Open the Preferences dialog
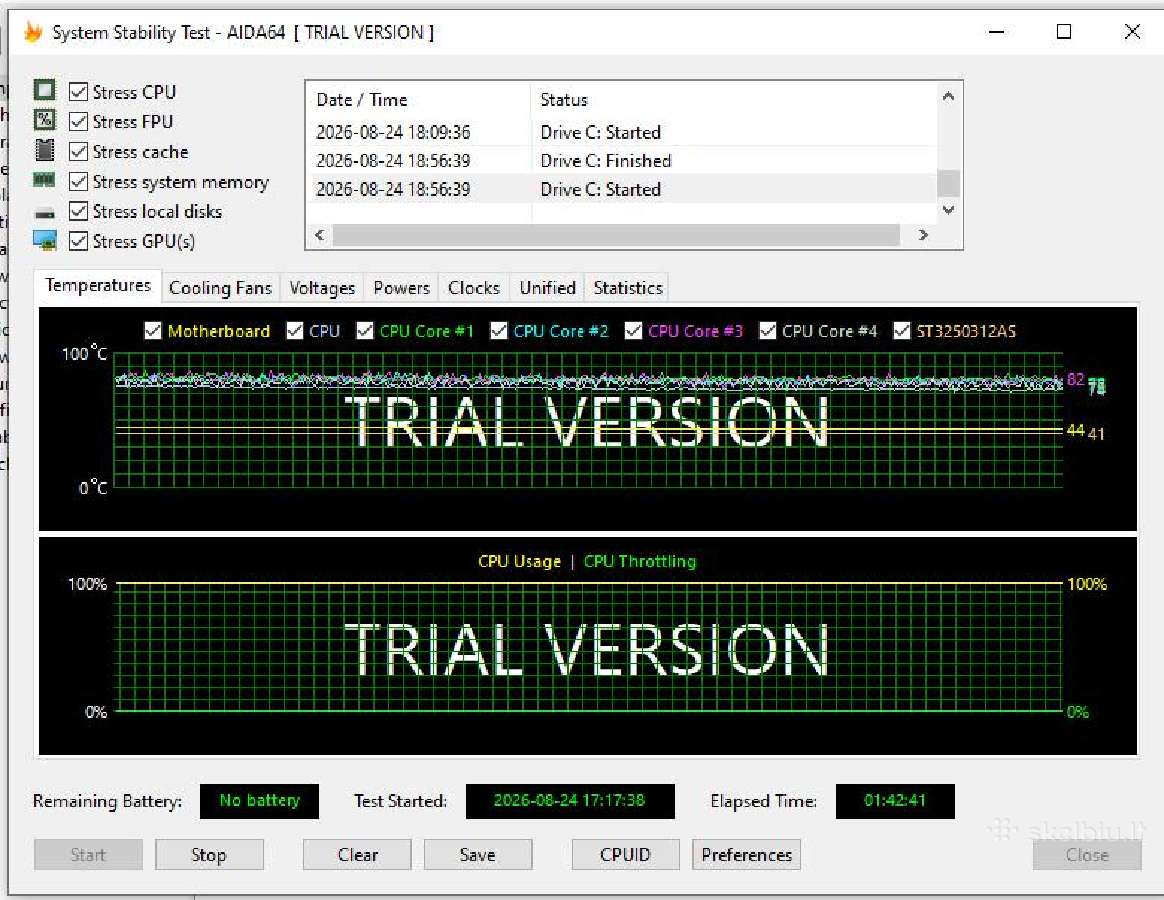 pyautogui.click(x=746, y=855)
